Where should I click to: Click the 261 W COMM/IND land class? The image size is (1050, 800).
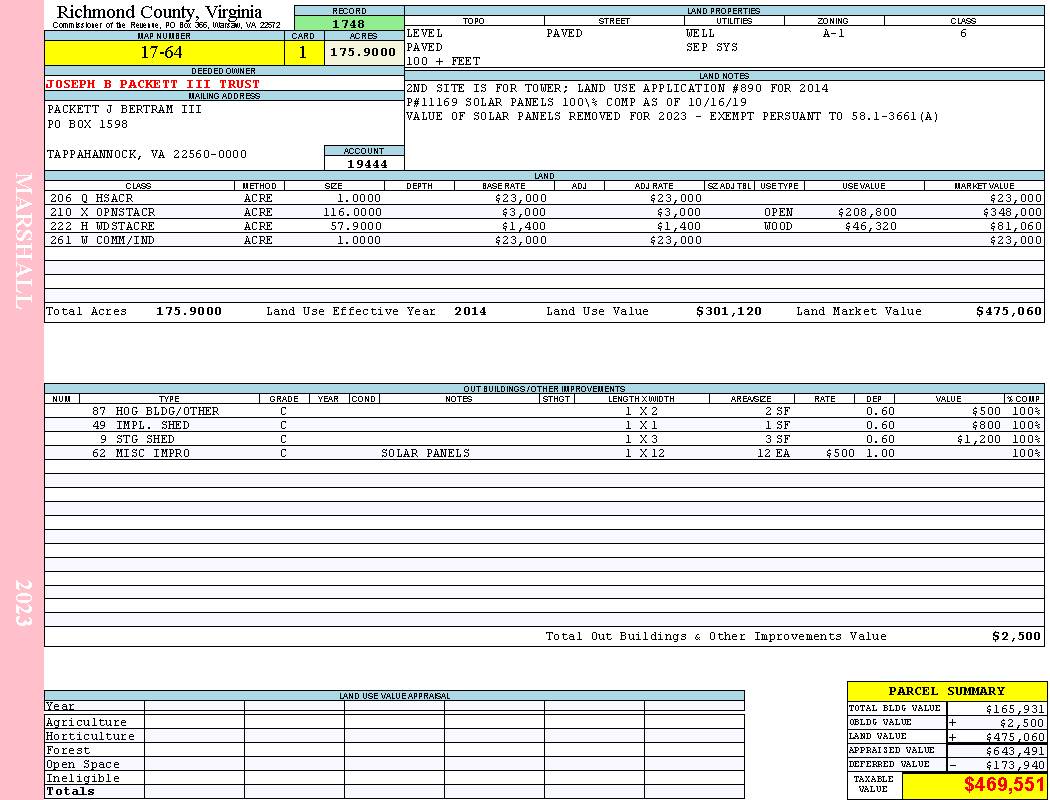[102, 240]
